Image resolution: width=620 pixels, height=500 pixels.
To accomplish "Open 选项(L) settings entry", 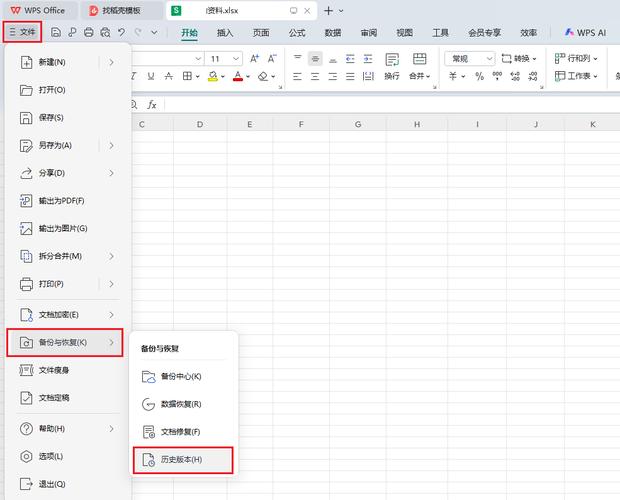I will (52, 456).
